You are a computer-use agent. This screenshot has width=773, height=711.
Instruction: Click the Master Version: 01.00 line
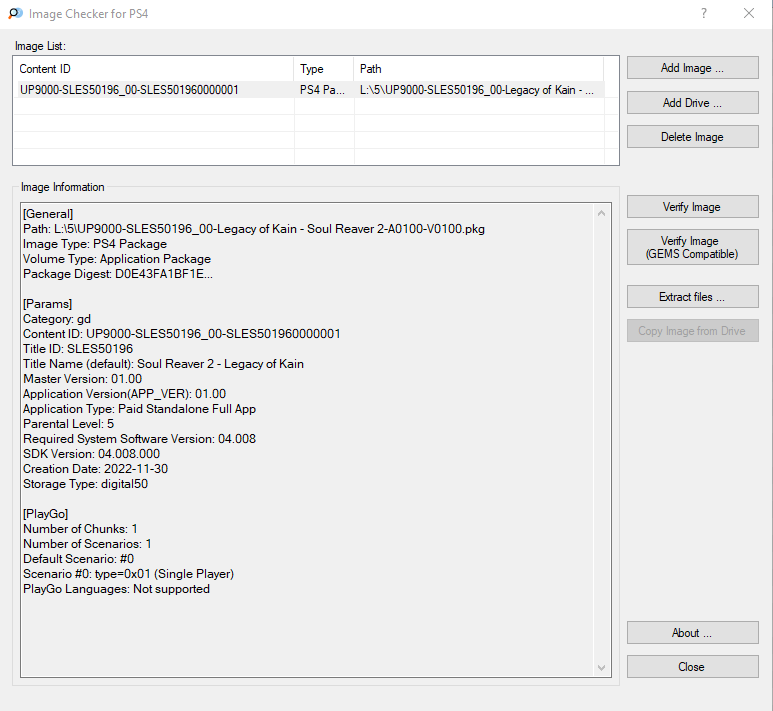click(x=82, y=379)
